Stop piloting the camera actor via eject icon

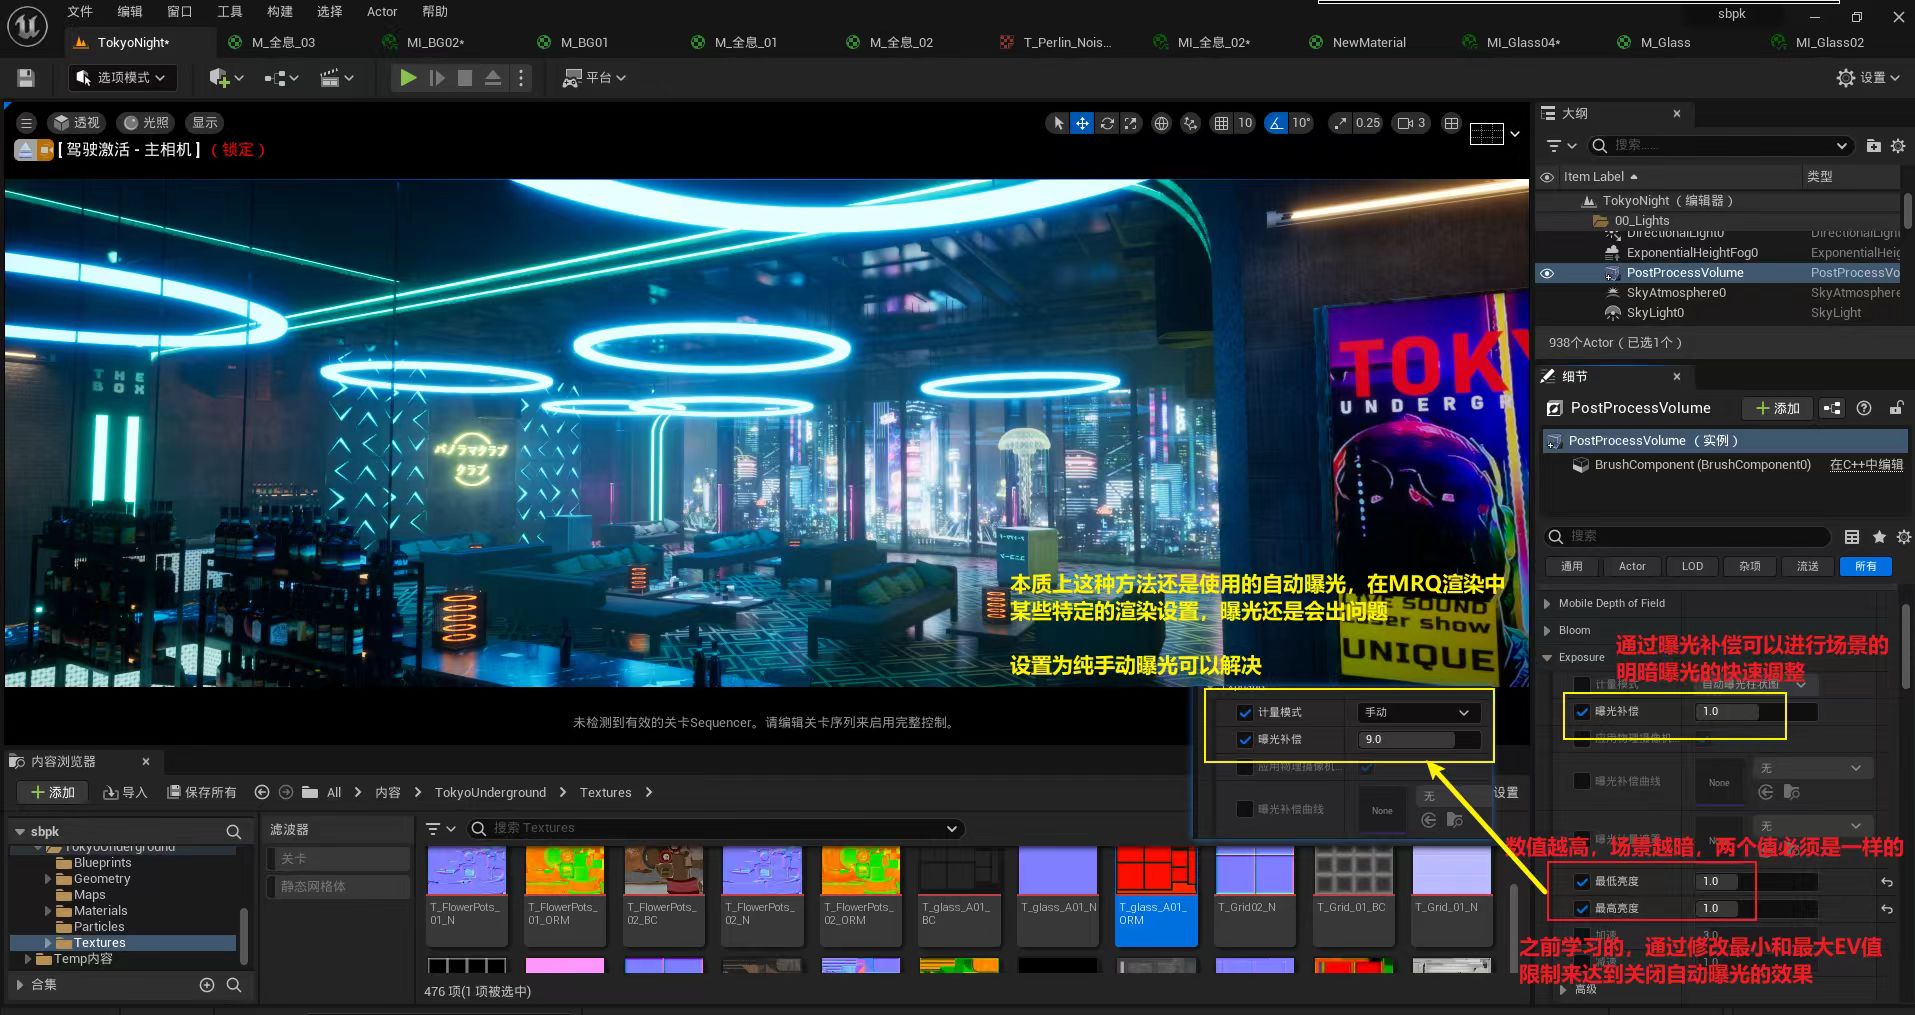(25, 150)
